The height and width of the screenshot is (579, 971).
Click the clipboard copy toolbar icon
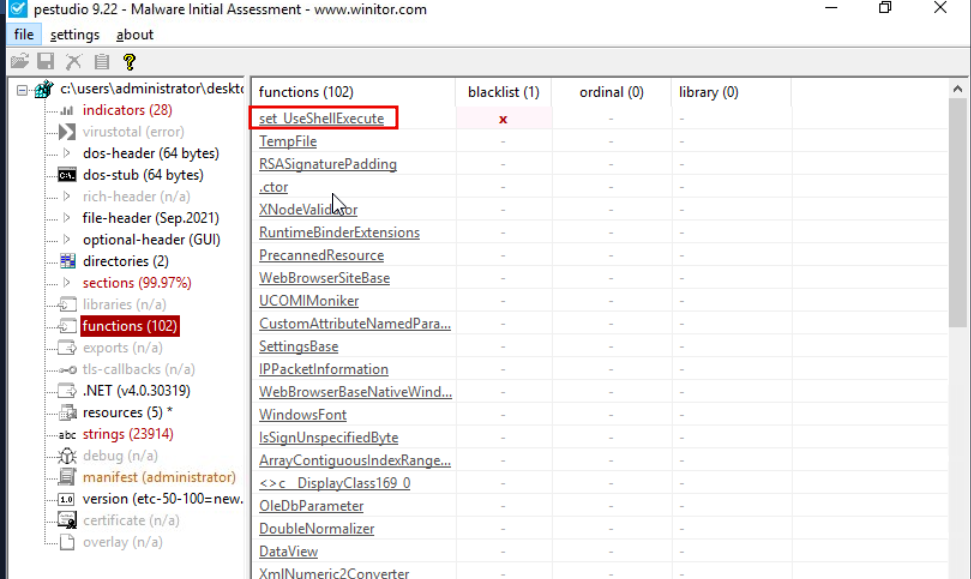pos(101,62)
